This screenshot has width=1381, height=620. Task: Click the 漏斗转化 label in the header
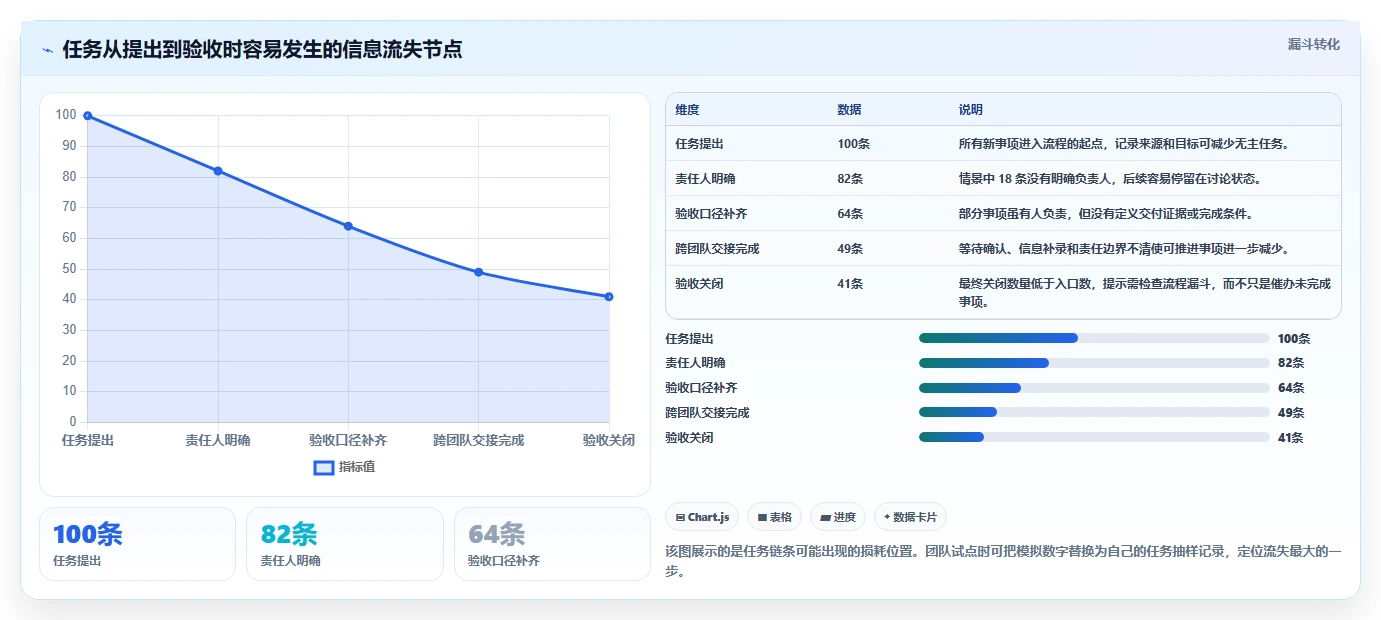(1313, 45)
